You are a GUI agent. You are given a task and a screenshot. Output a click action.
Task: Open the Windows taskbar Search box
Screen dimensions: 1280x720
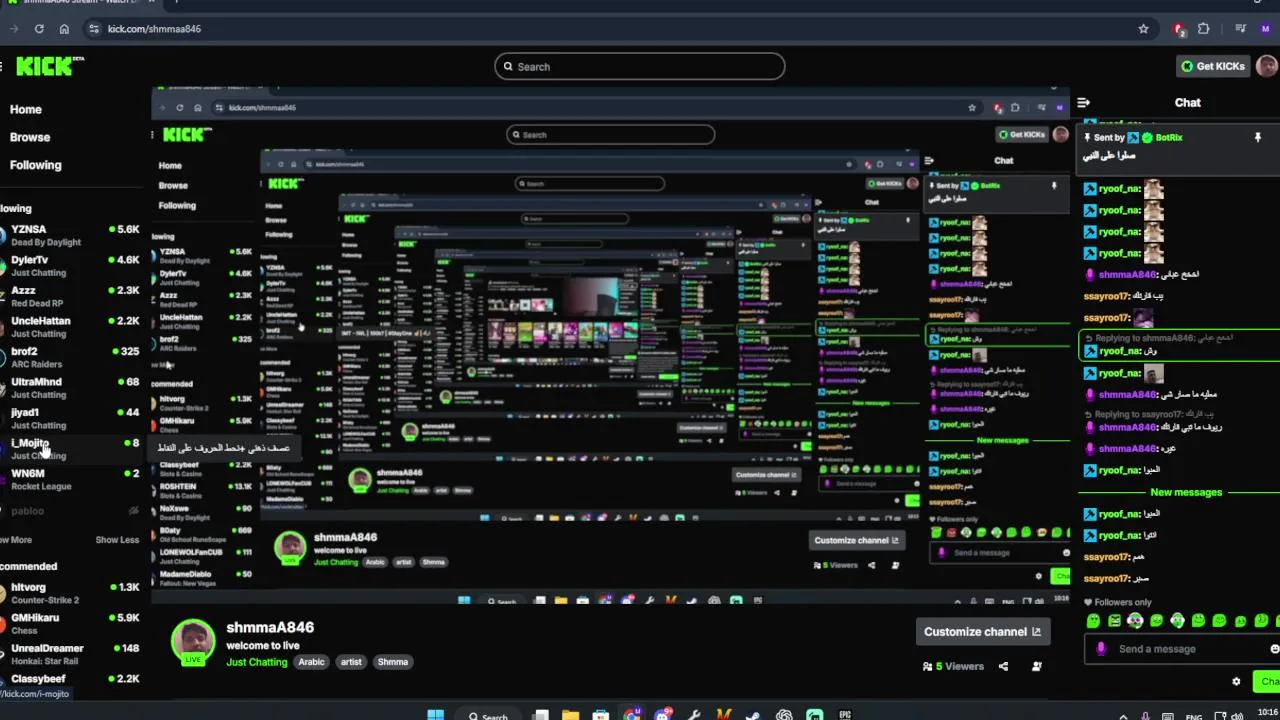487,715
